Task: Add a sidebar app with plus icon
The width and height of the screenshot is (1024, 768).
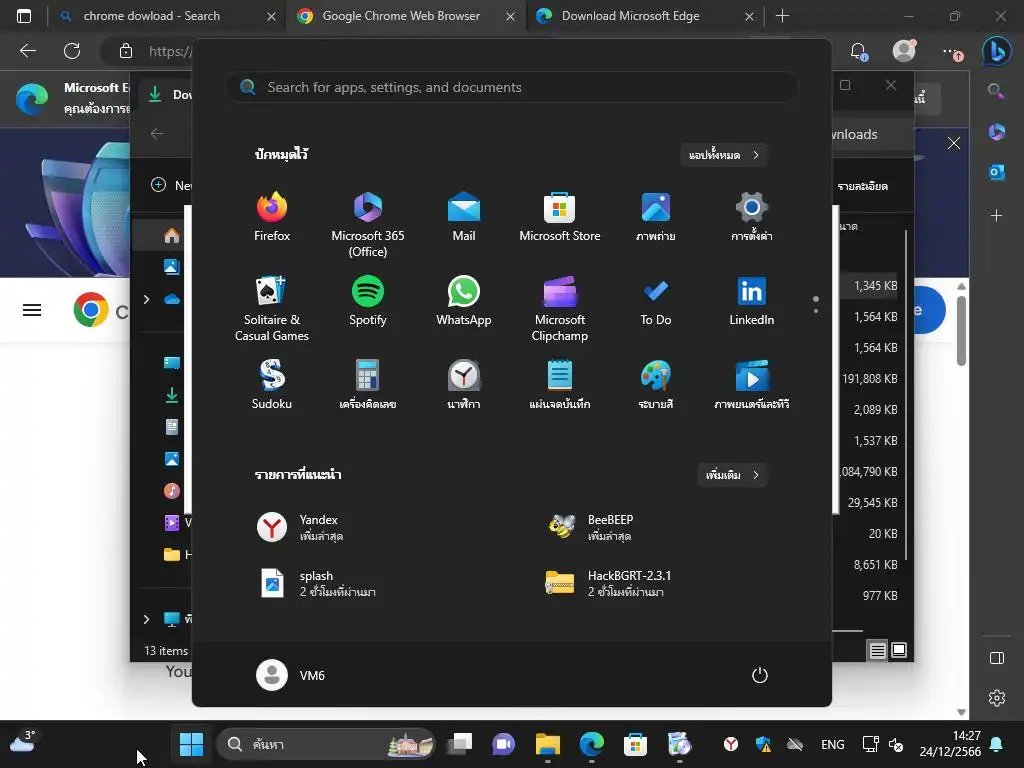Action: (997, 216)
